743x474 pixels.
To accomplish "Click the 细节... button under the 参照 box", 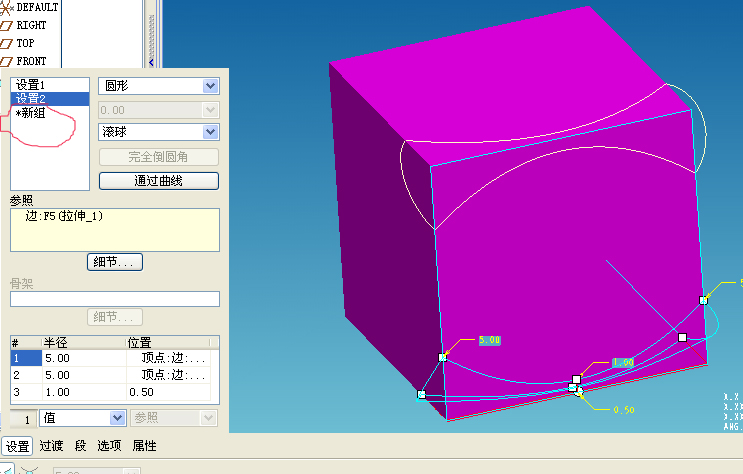I will (115, 262).
